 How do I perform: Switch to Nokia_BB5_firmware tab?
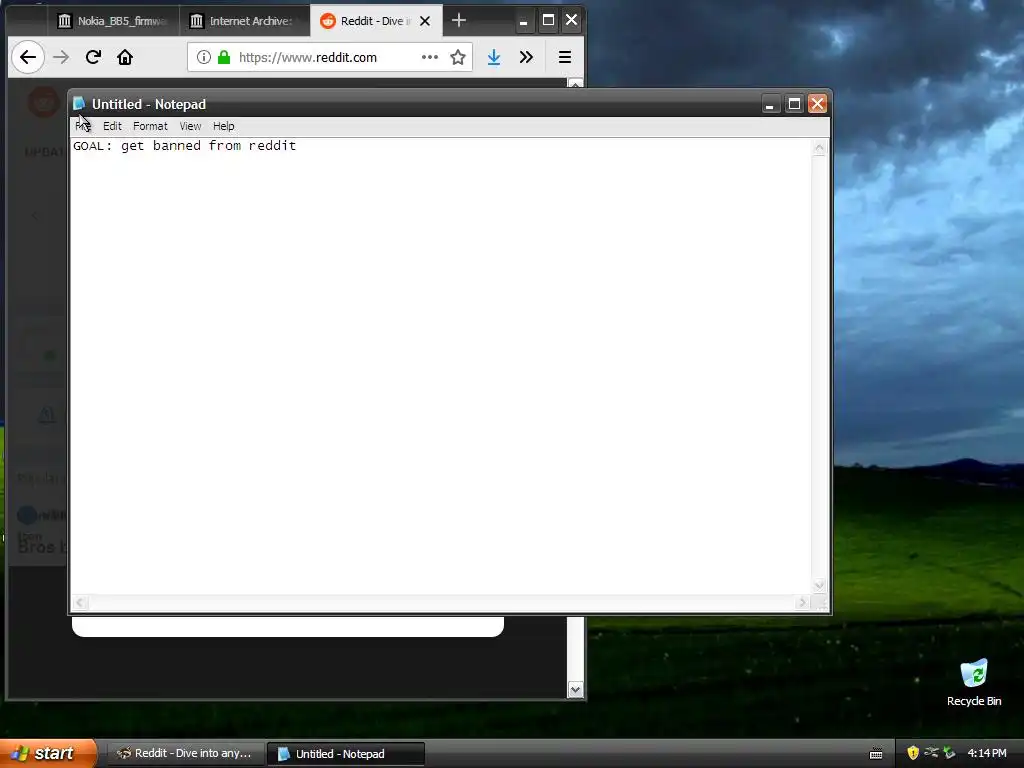112,21
